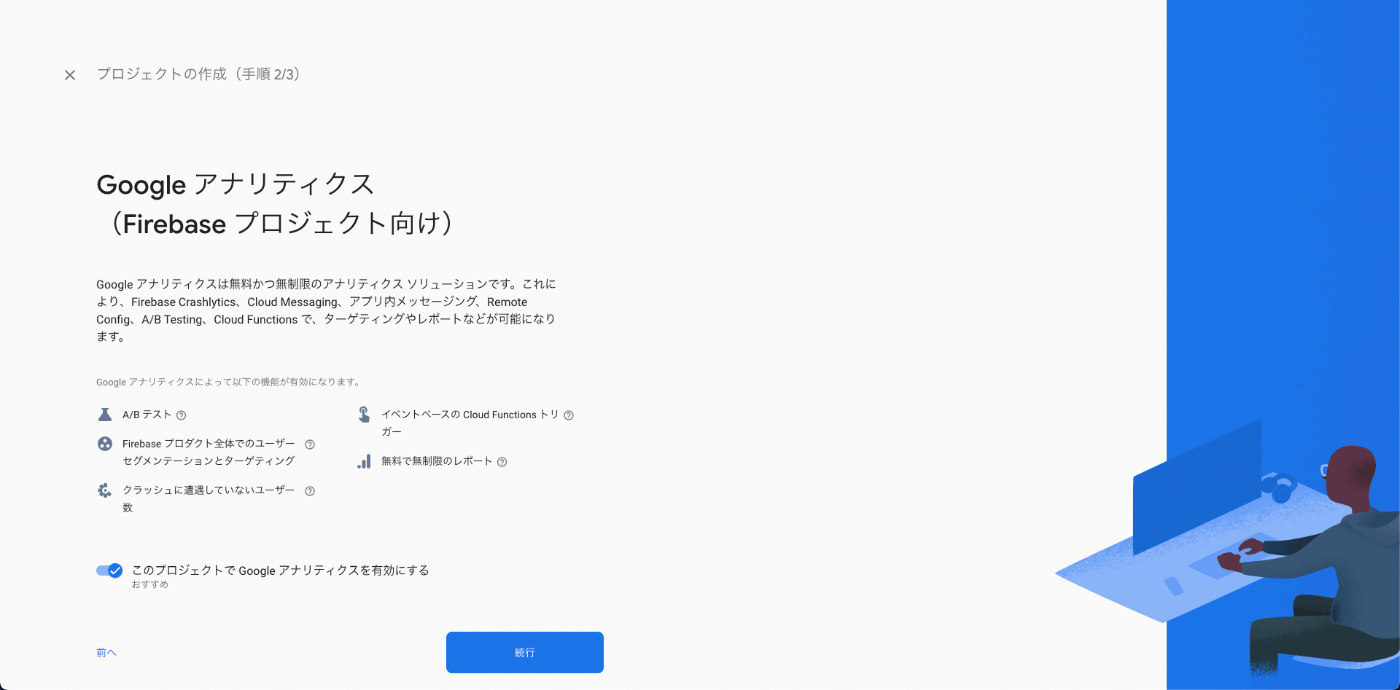The width and height of the screenshot is (1400, 690).
Task: Click the crash-free users gear icon
Action: [105, 490]
